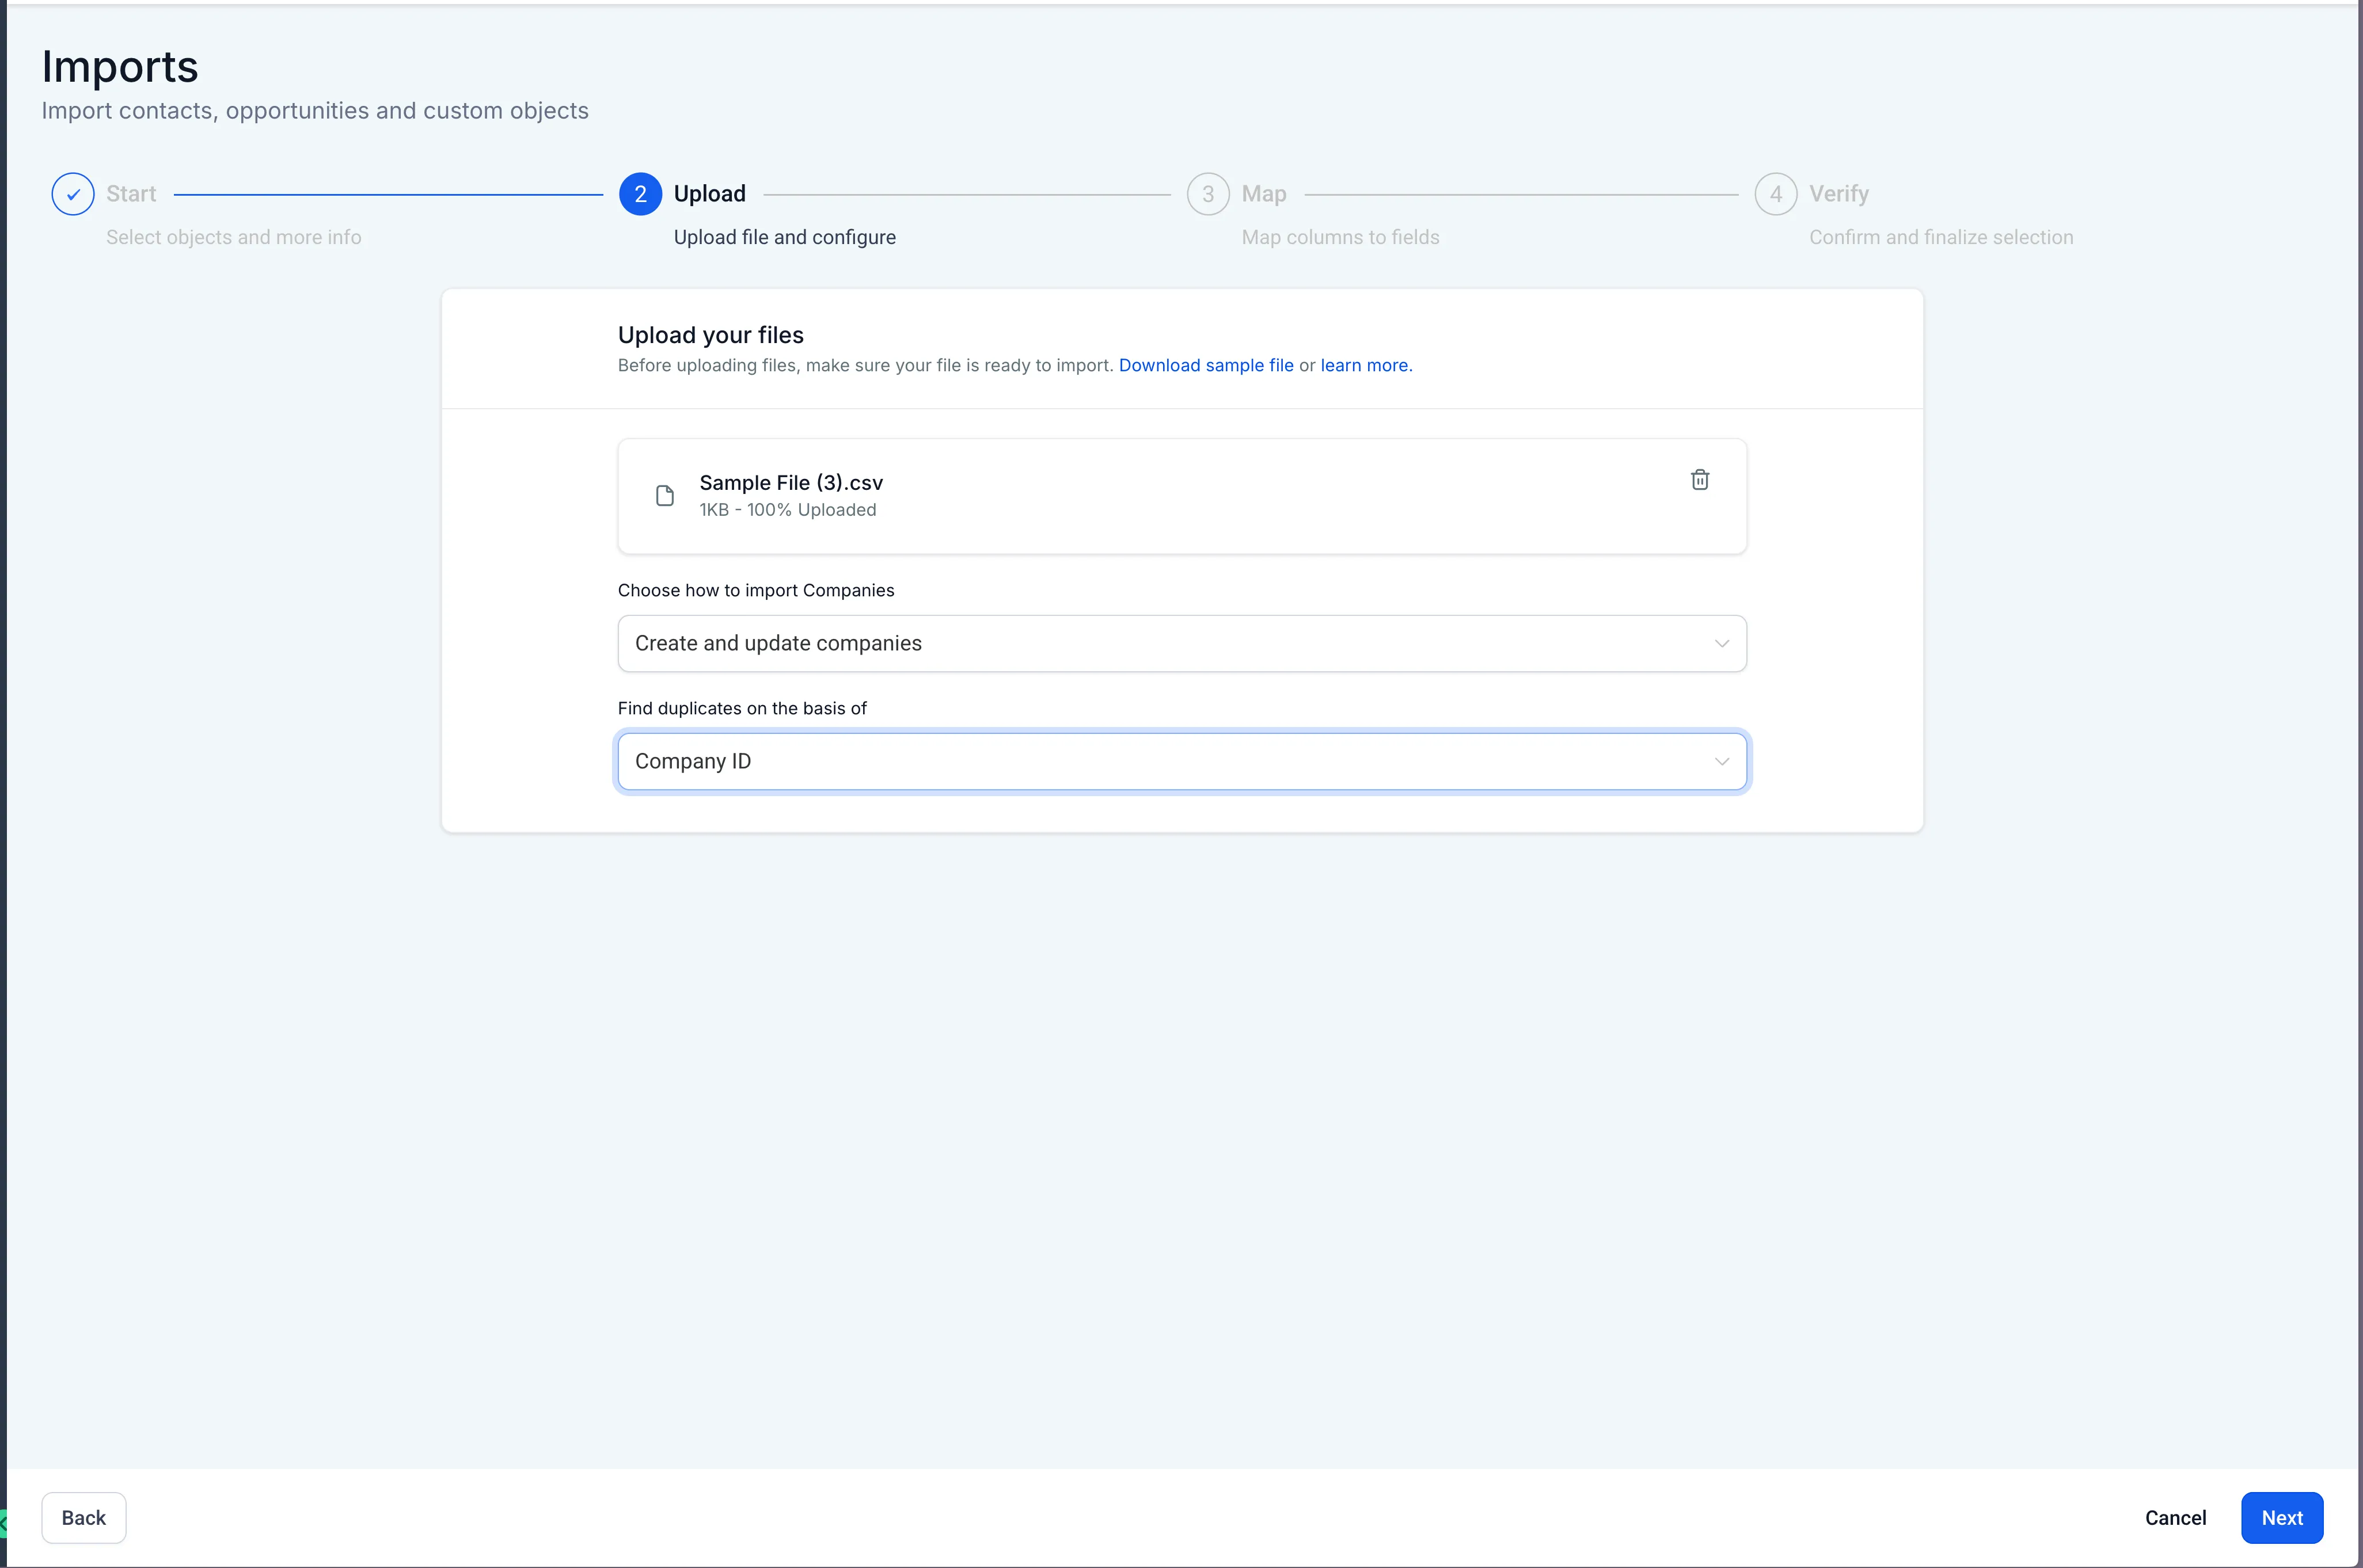Click the Start step label
2363x1568 pixels.
130,193
